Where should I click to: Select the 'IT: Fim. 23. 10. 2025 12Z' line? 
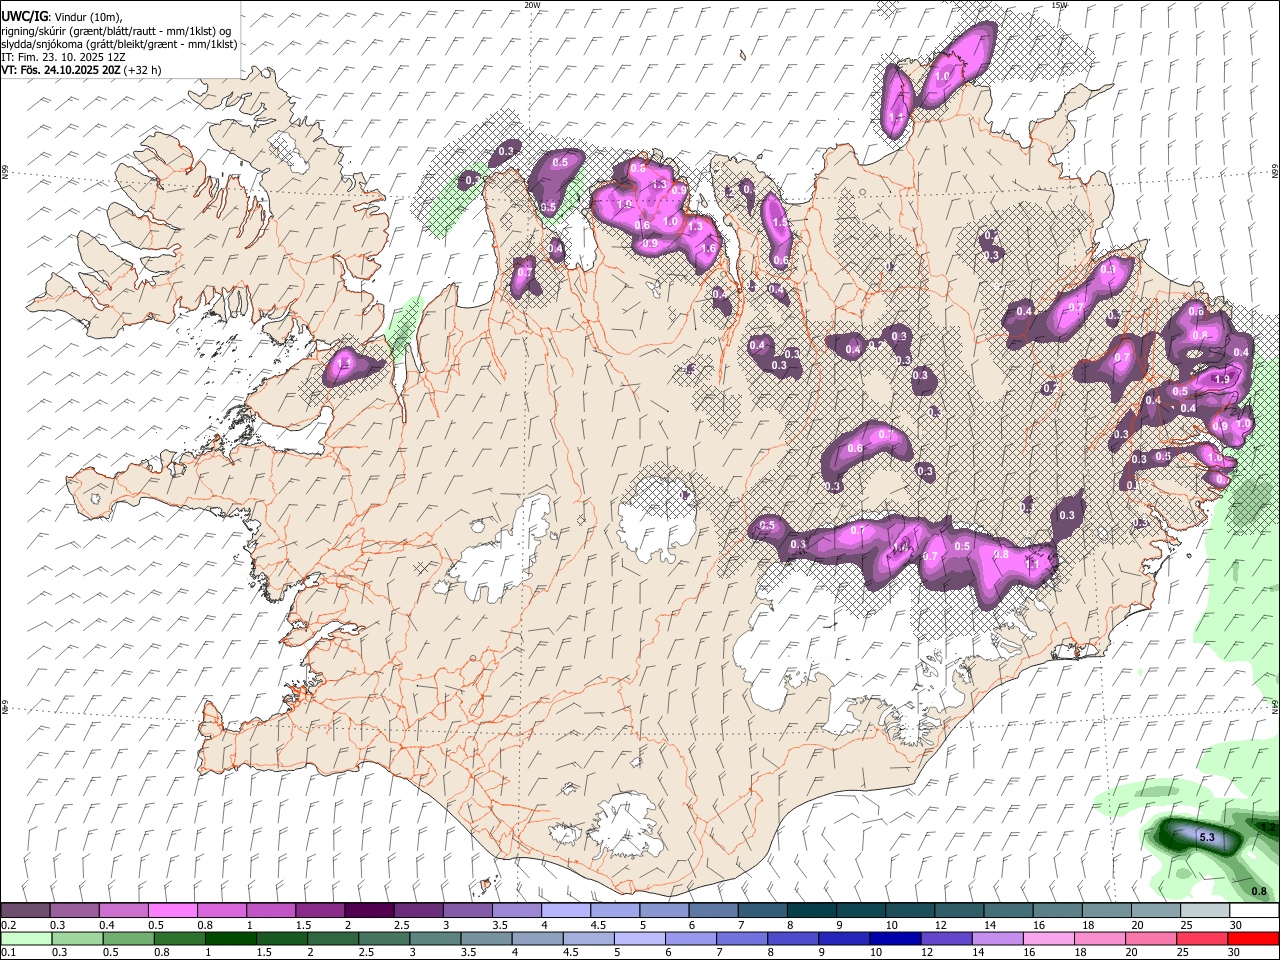click(63, 57)
